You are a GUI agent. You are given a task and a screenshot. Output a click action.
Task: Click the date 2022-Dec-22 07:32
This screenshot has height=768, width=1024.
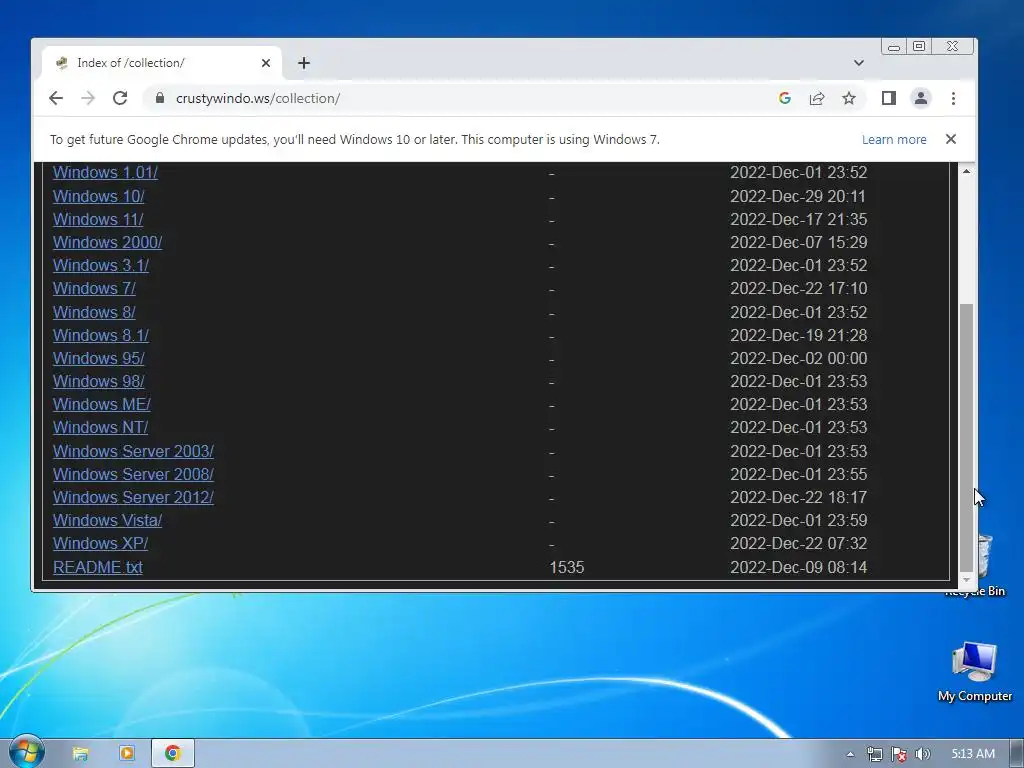798,543
